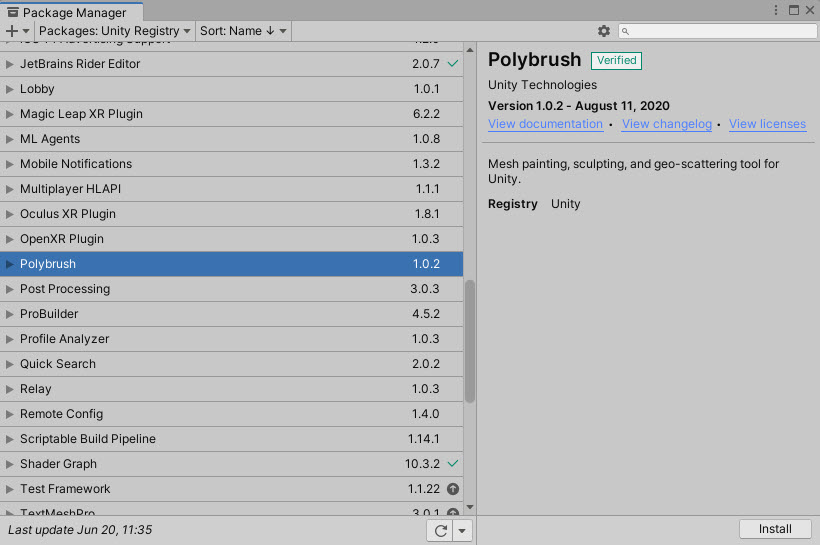The width and height of the screenshot is (820, 545).
Task: Click the magnifier icon in the search box
Action: (x=625, y=31)
